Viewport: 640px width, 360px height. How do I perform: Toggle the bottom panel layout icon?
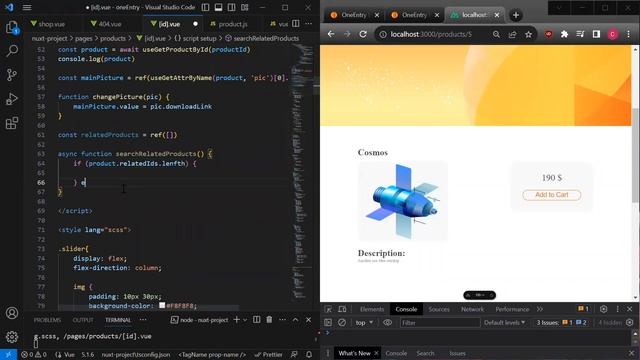(219, 7)
